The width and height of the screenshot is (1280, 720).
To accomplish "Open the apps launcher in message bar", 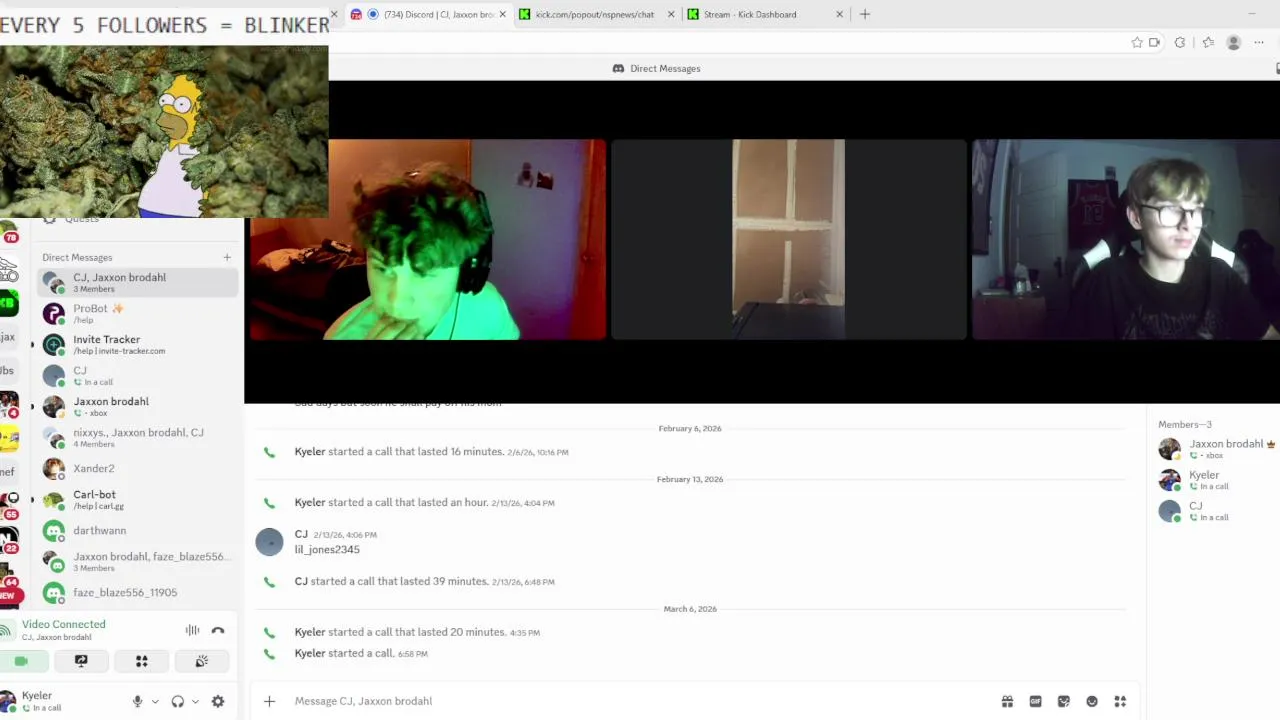I will coord(1120,701).
